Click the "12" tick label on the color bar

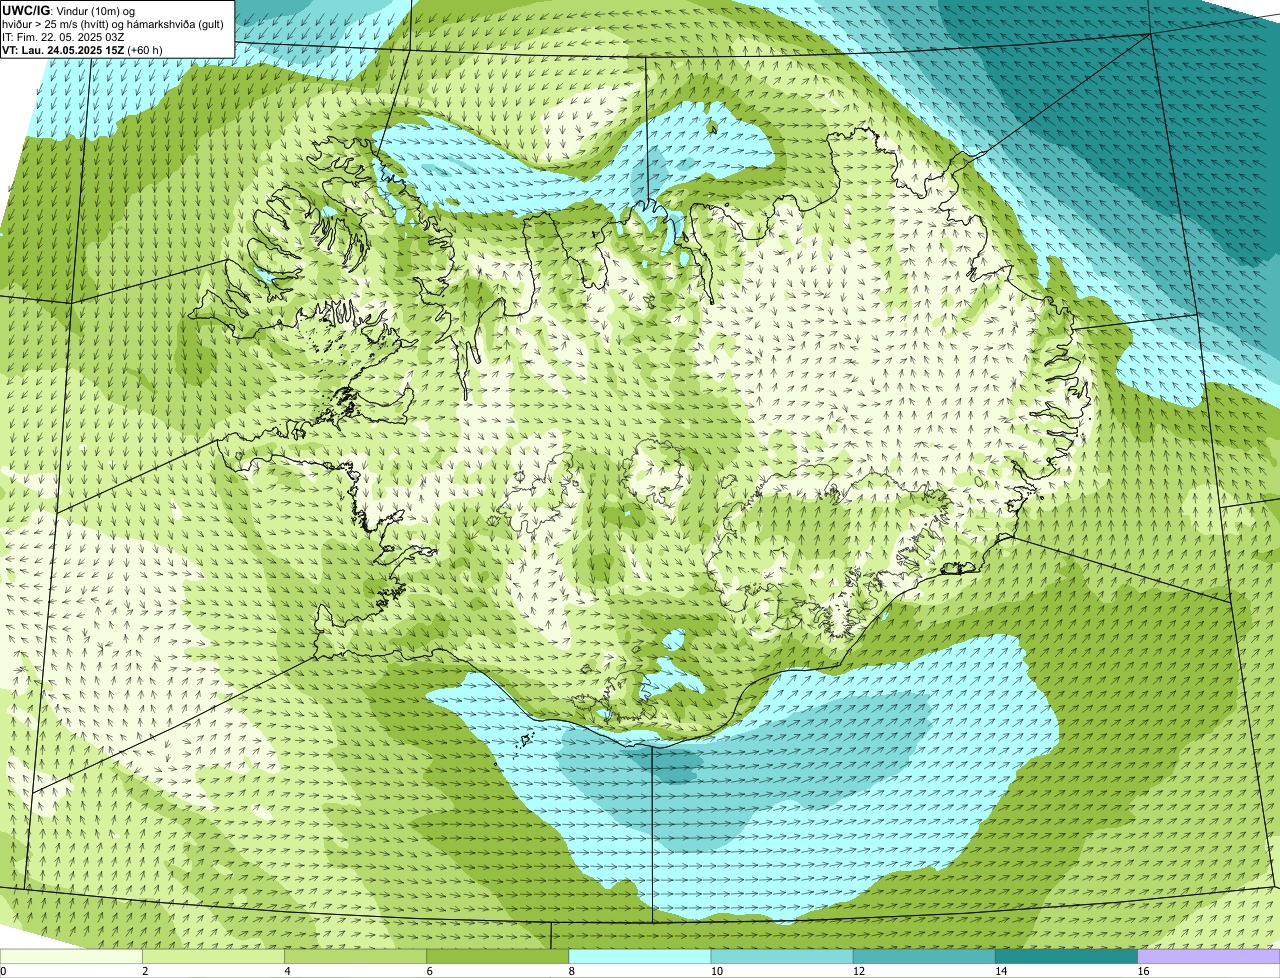858,971
